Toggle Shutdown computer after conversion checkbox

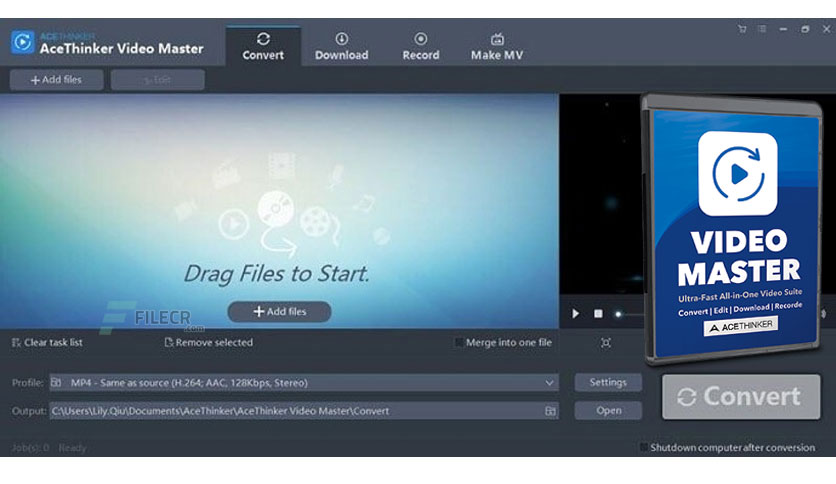pos(644,447)
